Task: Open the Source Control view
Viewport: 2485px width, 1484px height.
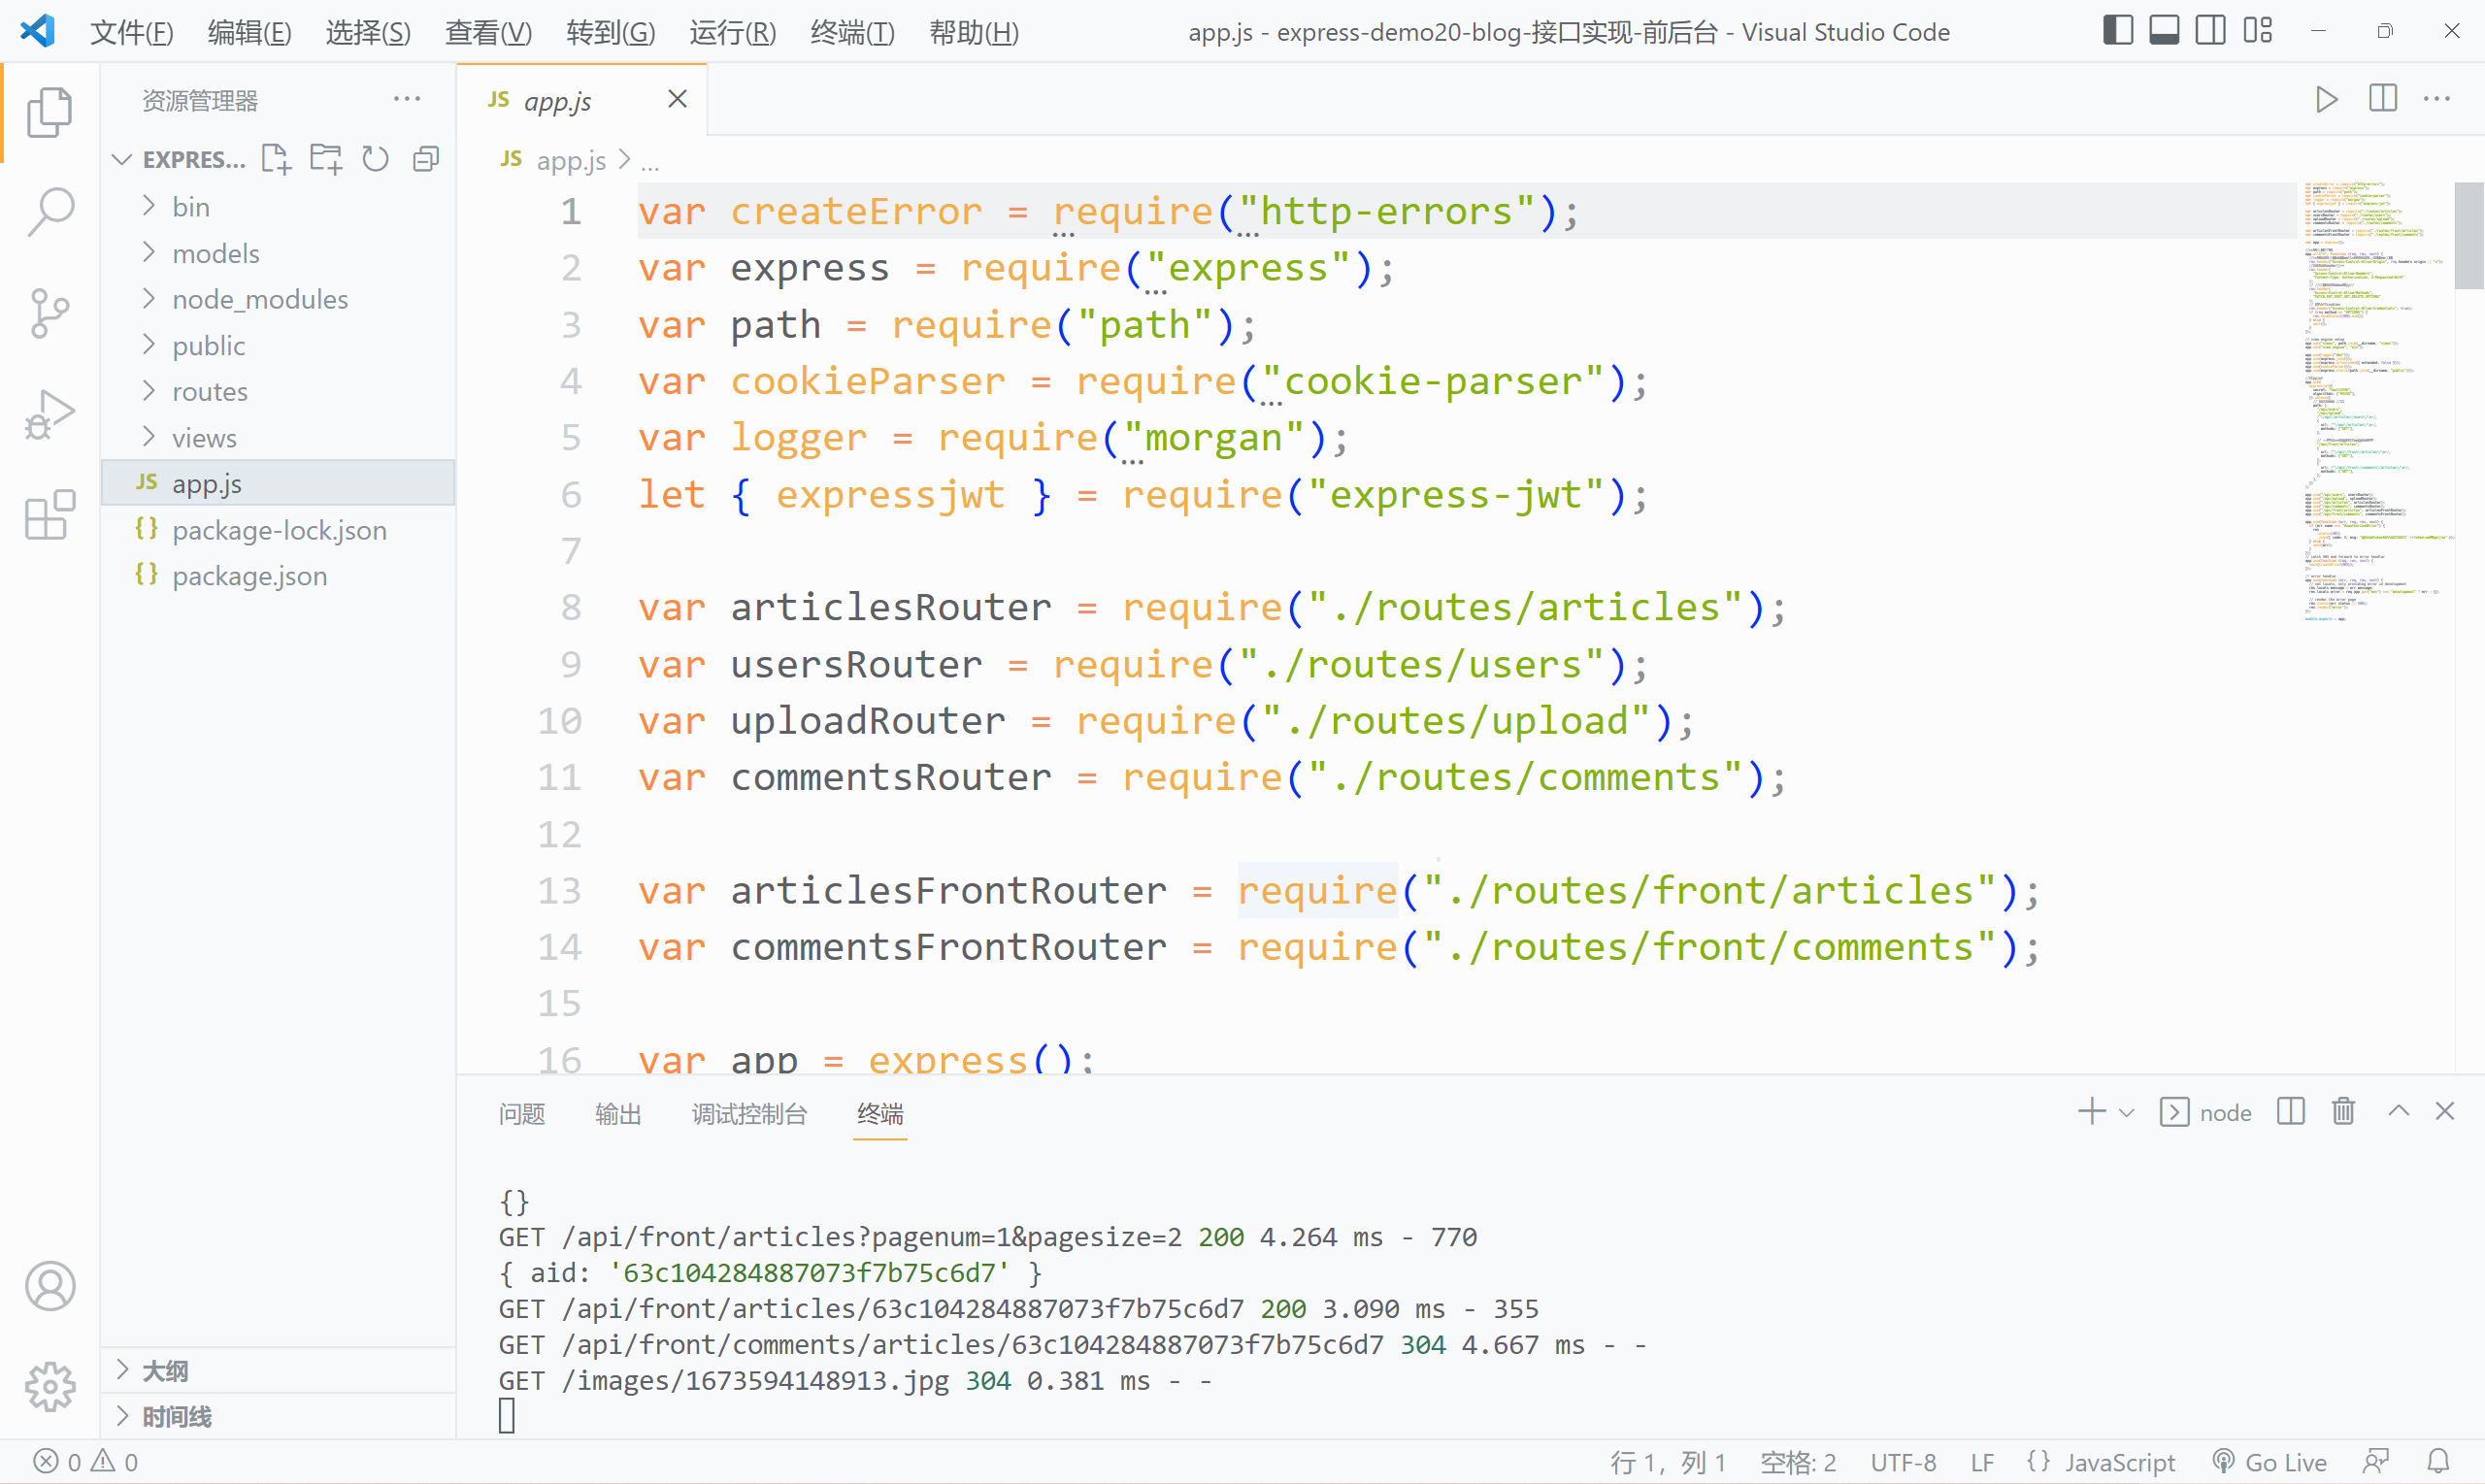Action: [50, 313]
